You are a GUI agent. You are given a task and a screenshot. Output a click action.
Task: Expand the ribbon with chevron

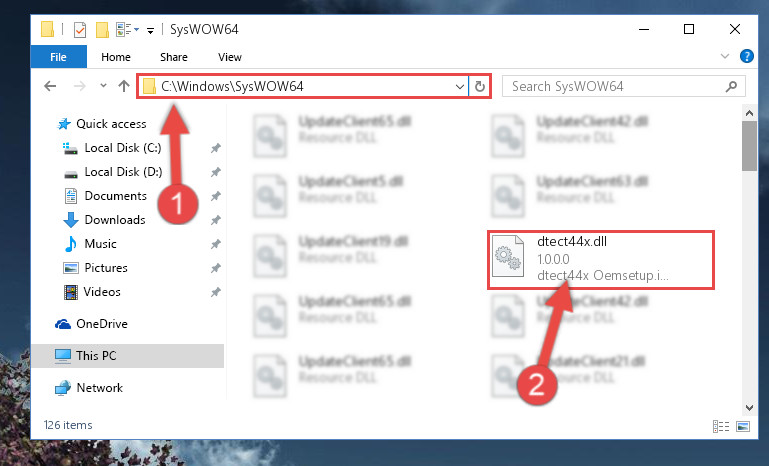(725, 56)
